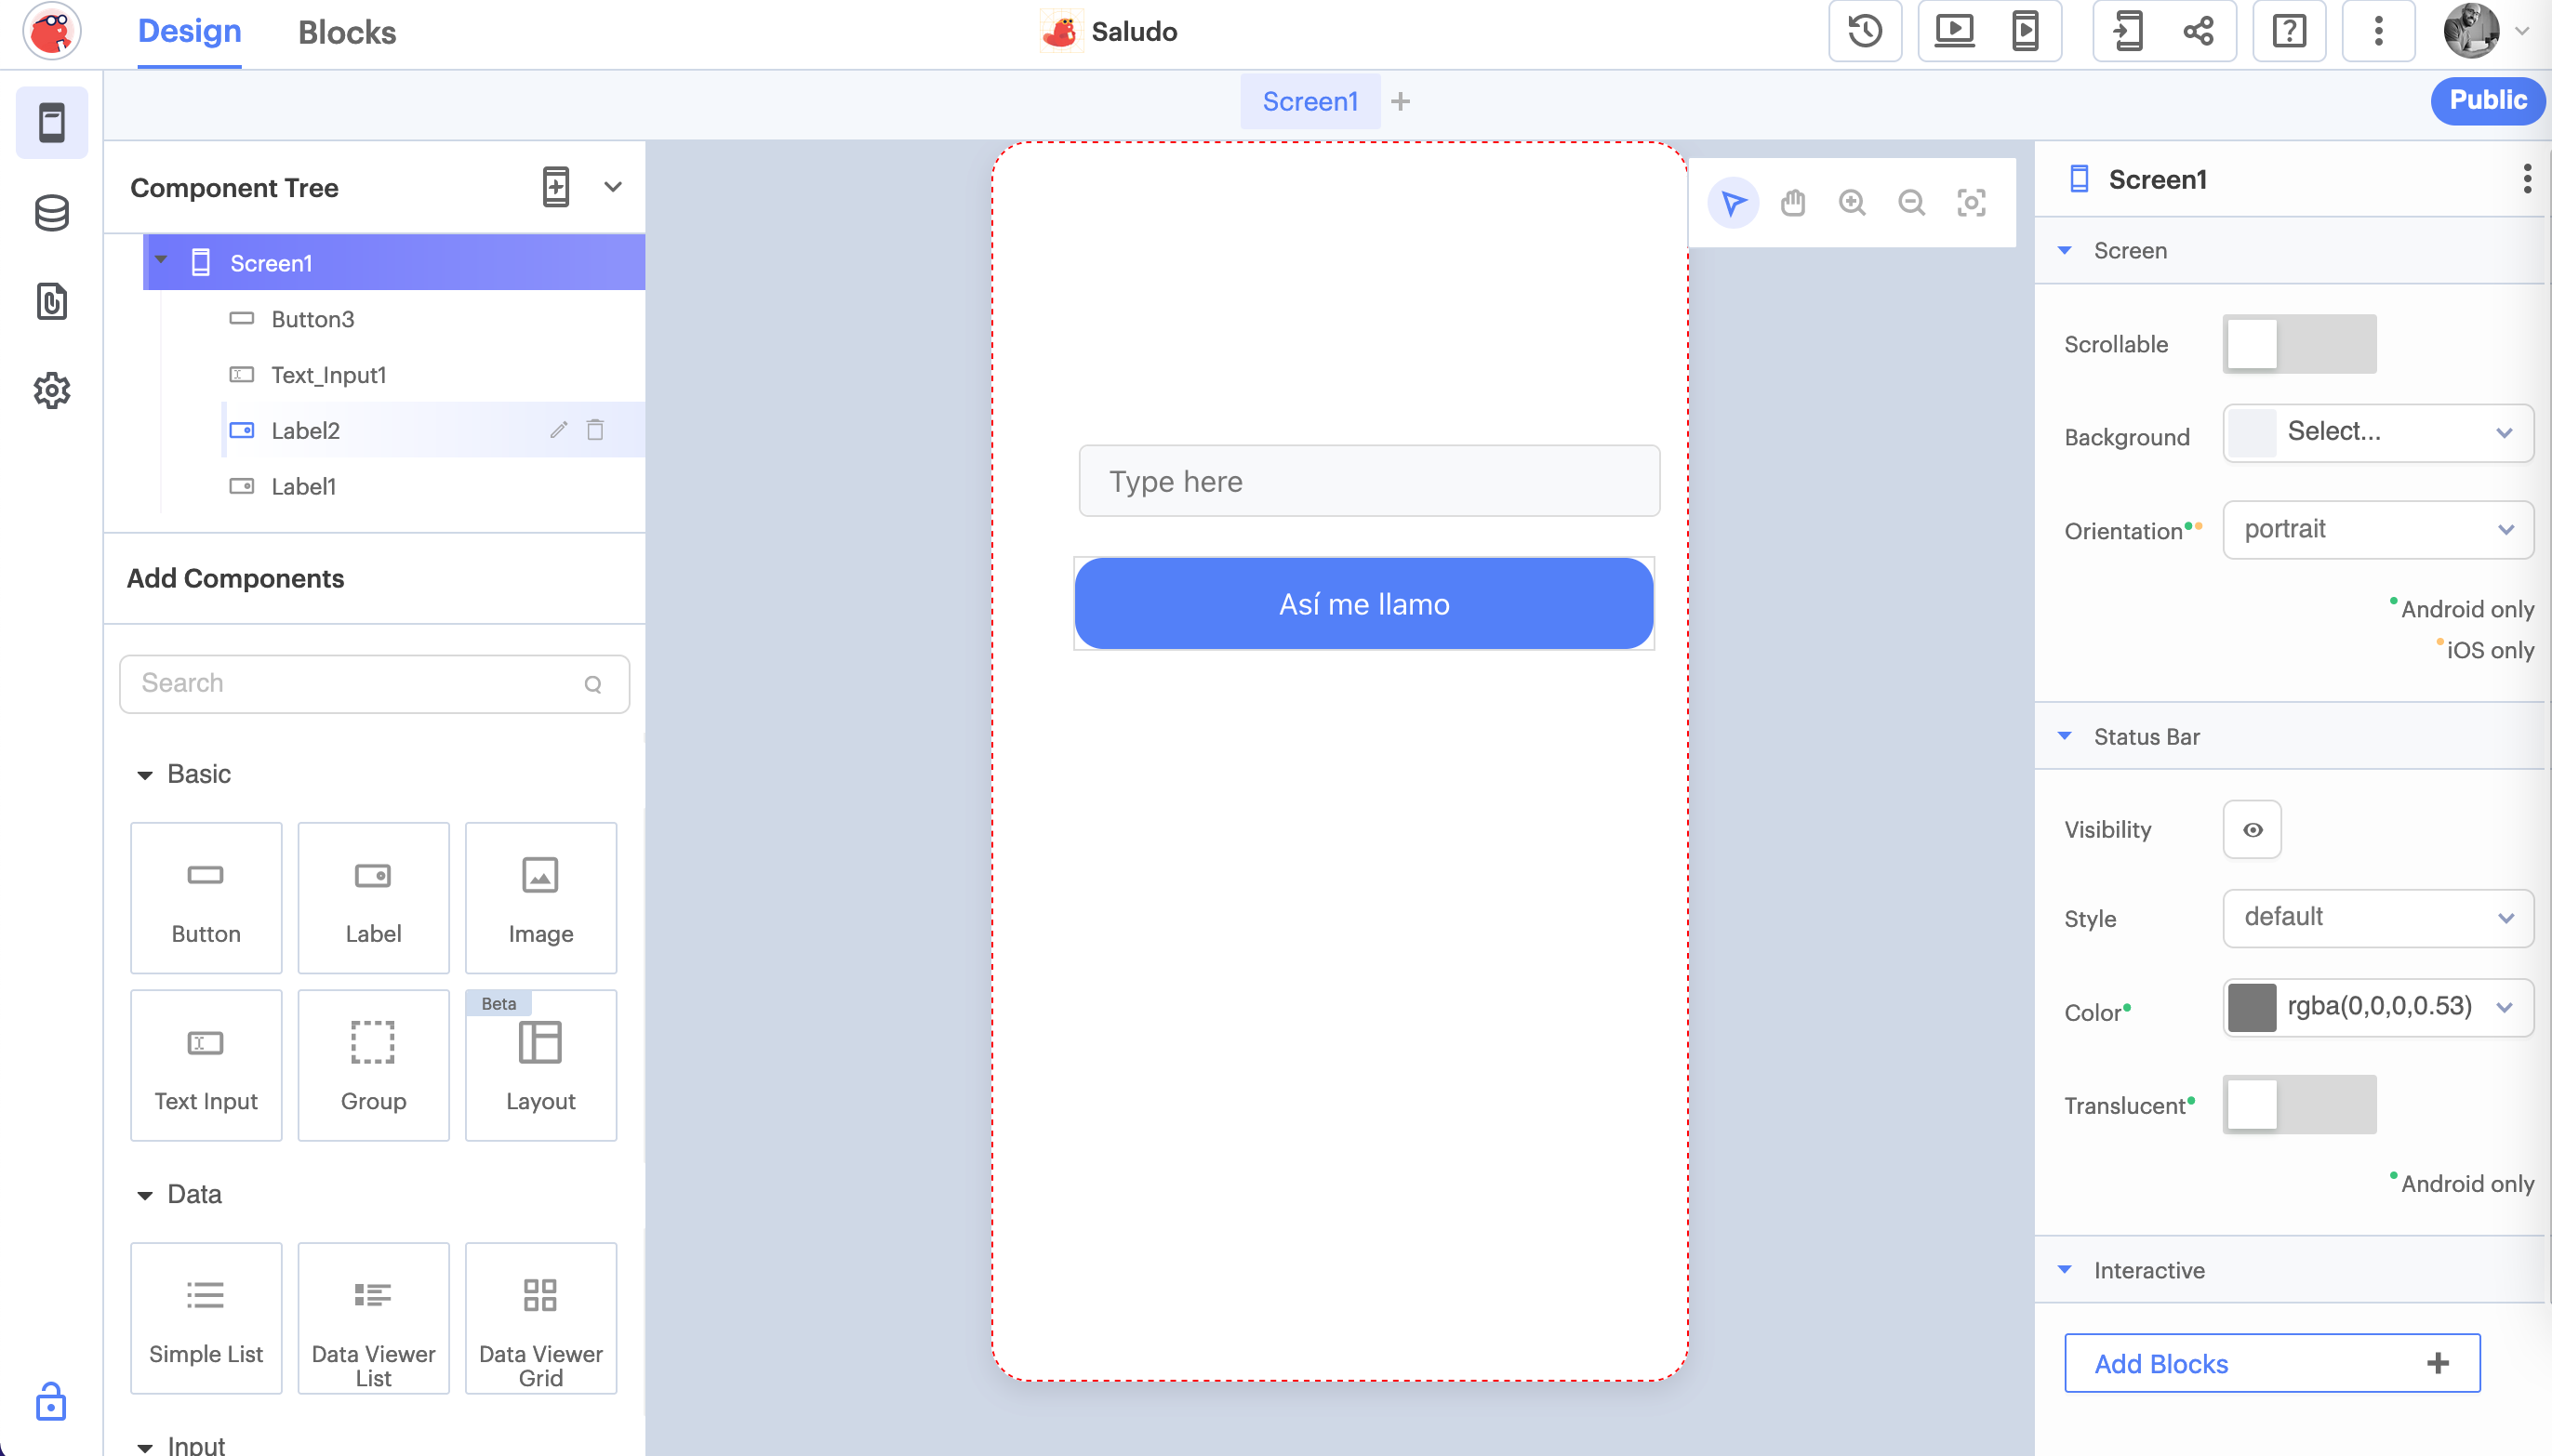
Task: Select the hand pan tool
Action: (x=1793, y=203)
